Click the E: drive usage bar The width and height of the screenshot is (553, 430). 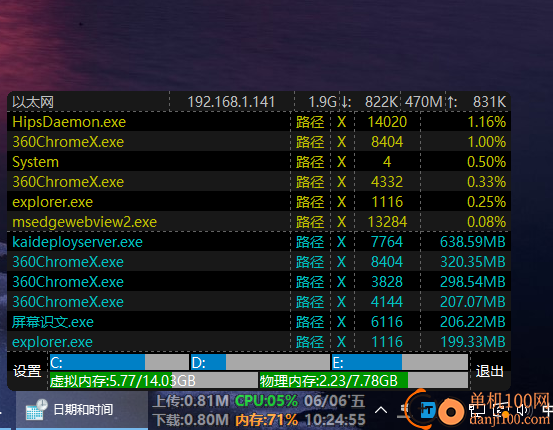[400, 362]
